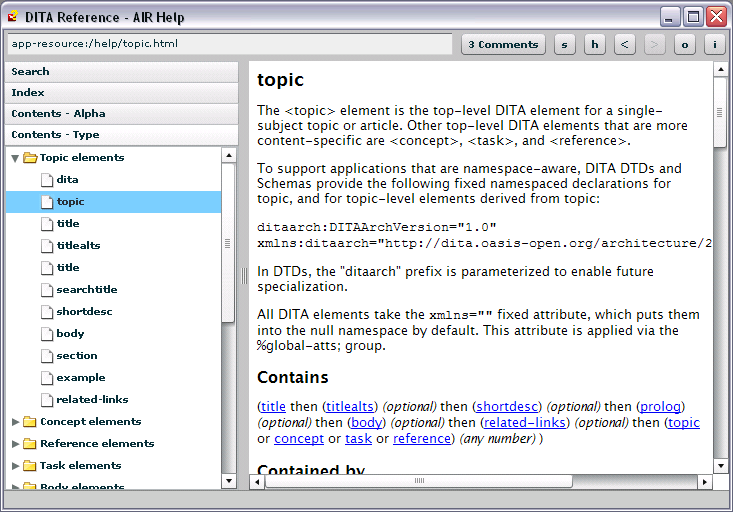Follow the 'topic' link under Contains
This screenshot has height=512, width=733.
[x=684, y=423]
